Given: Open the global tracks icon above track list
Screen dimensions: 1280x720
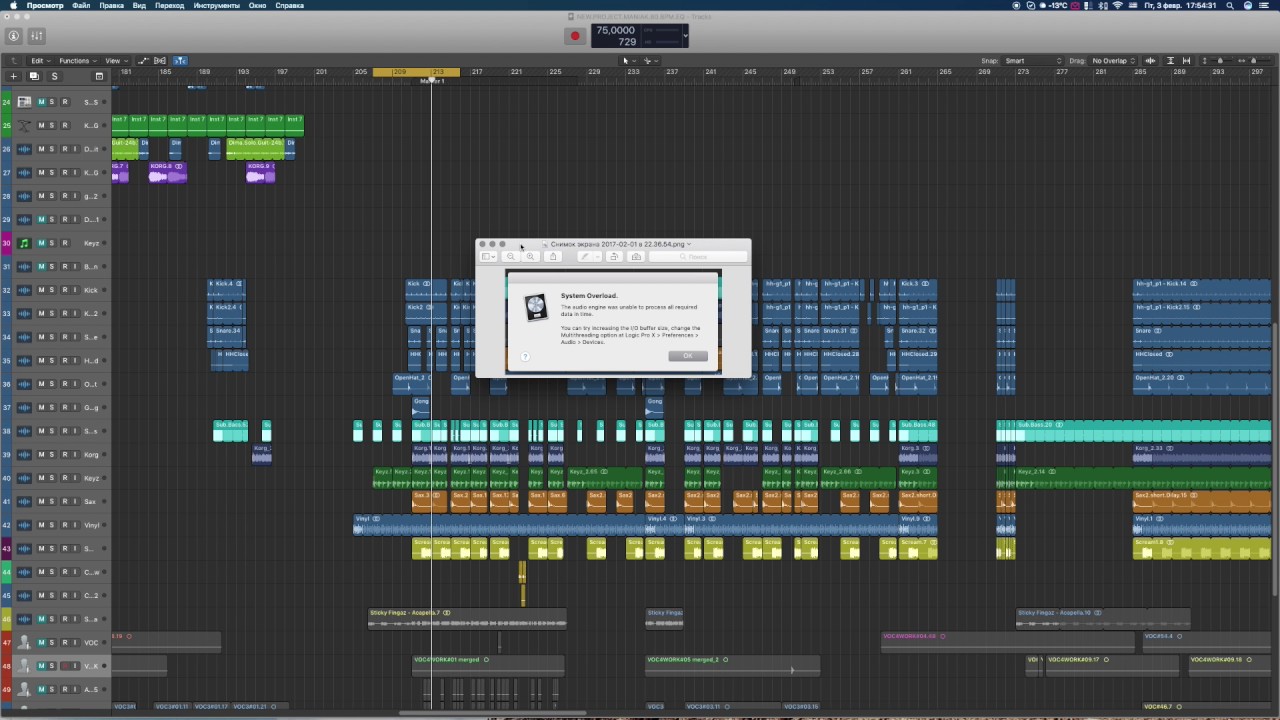Looking at the screenshot, I should 99,76.
